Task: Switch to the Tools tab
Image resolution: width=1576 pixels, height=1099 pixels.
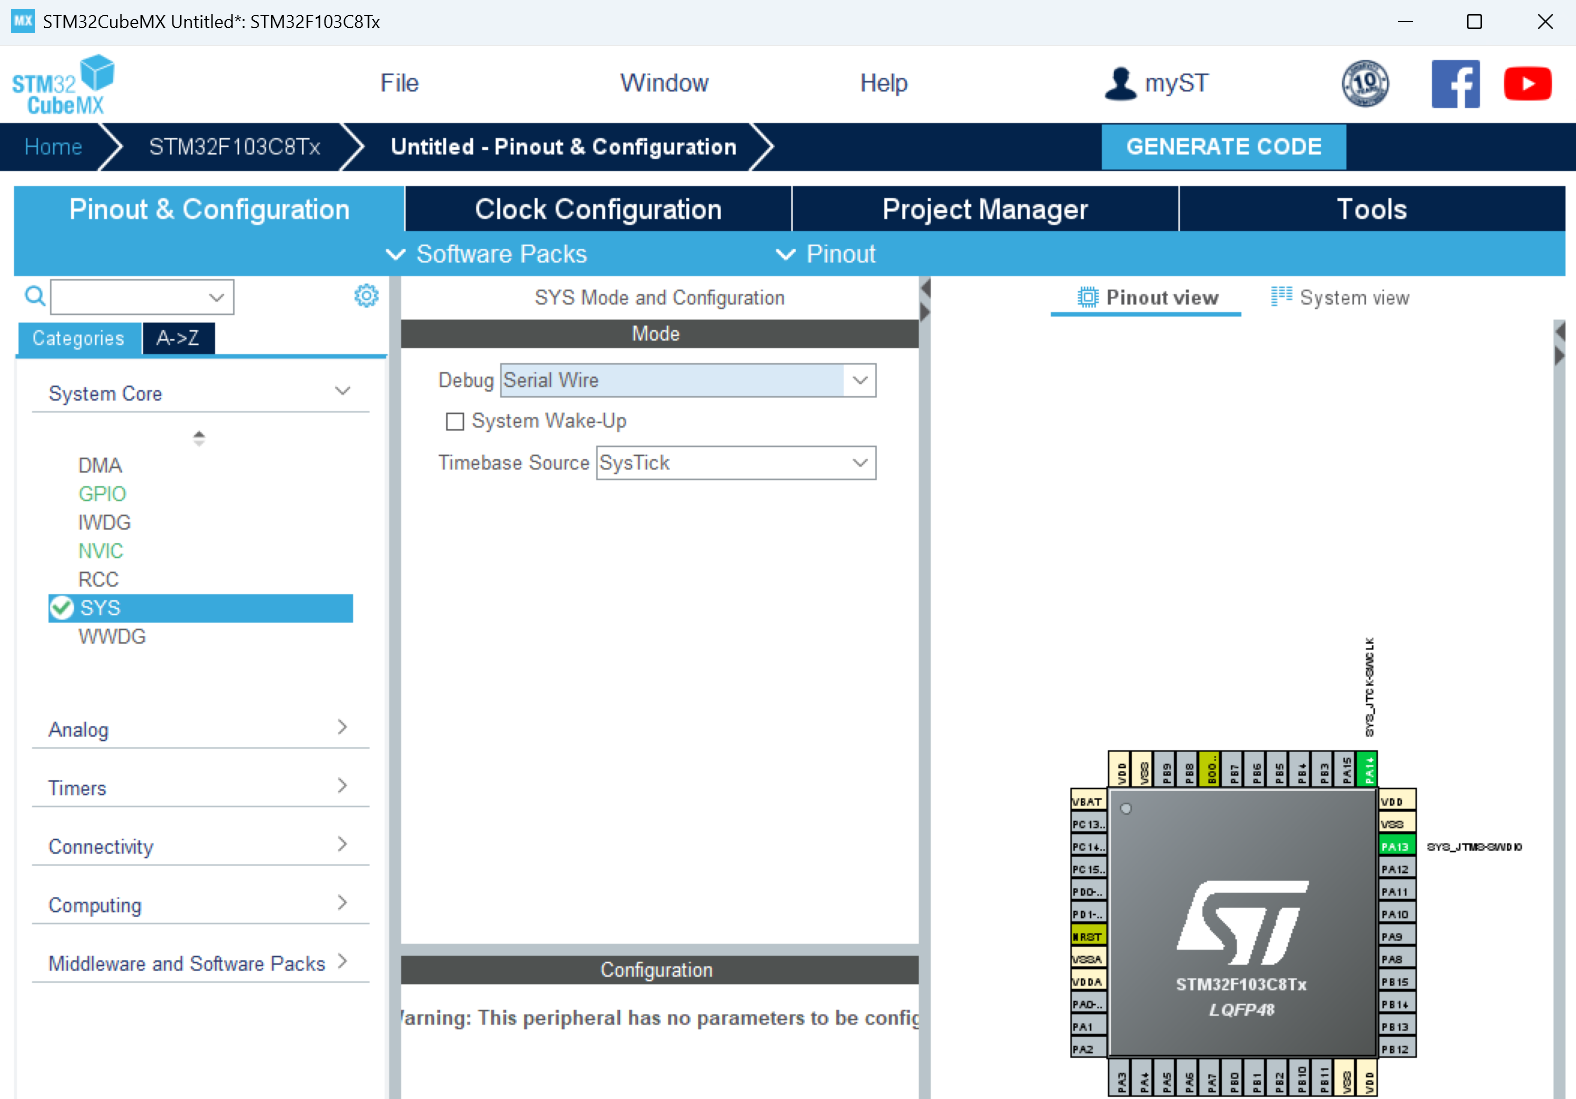Action: coord(1372,209)
